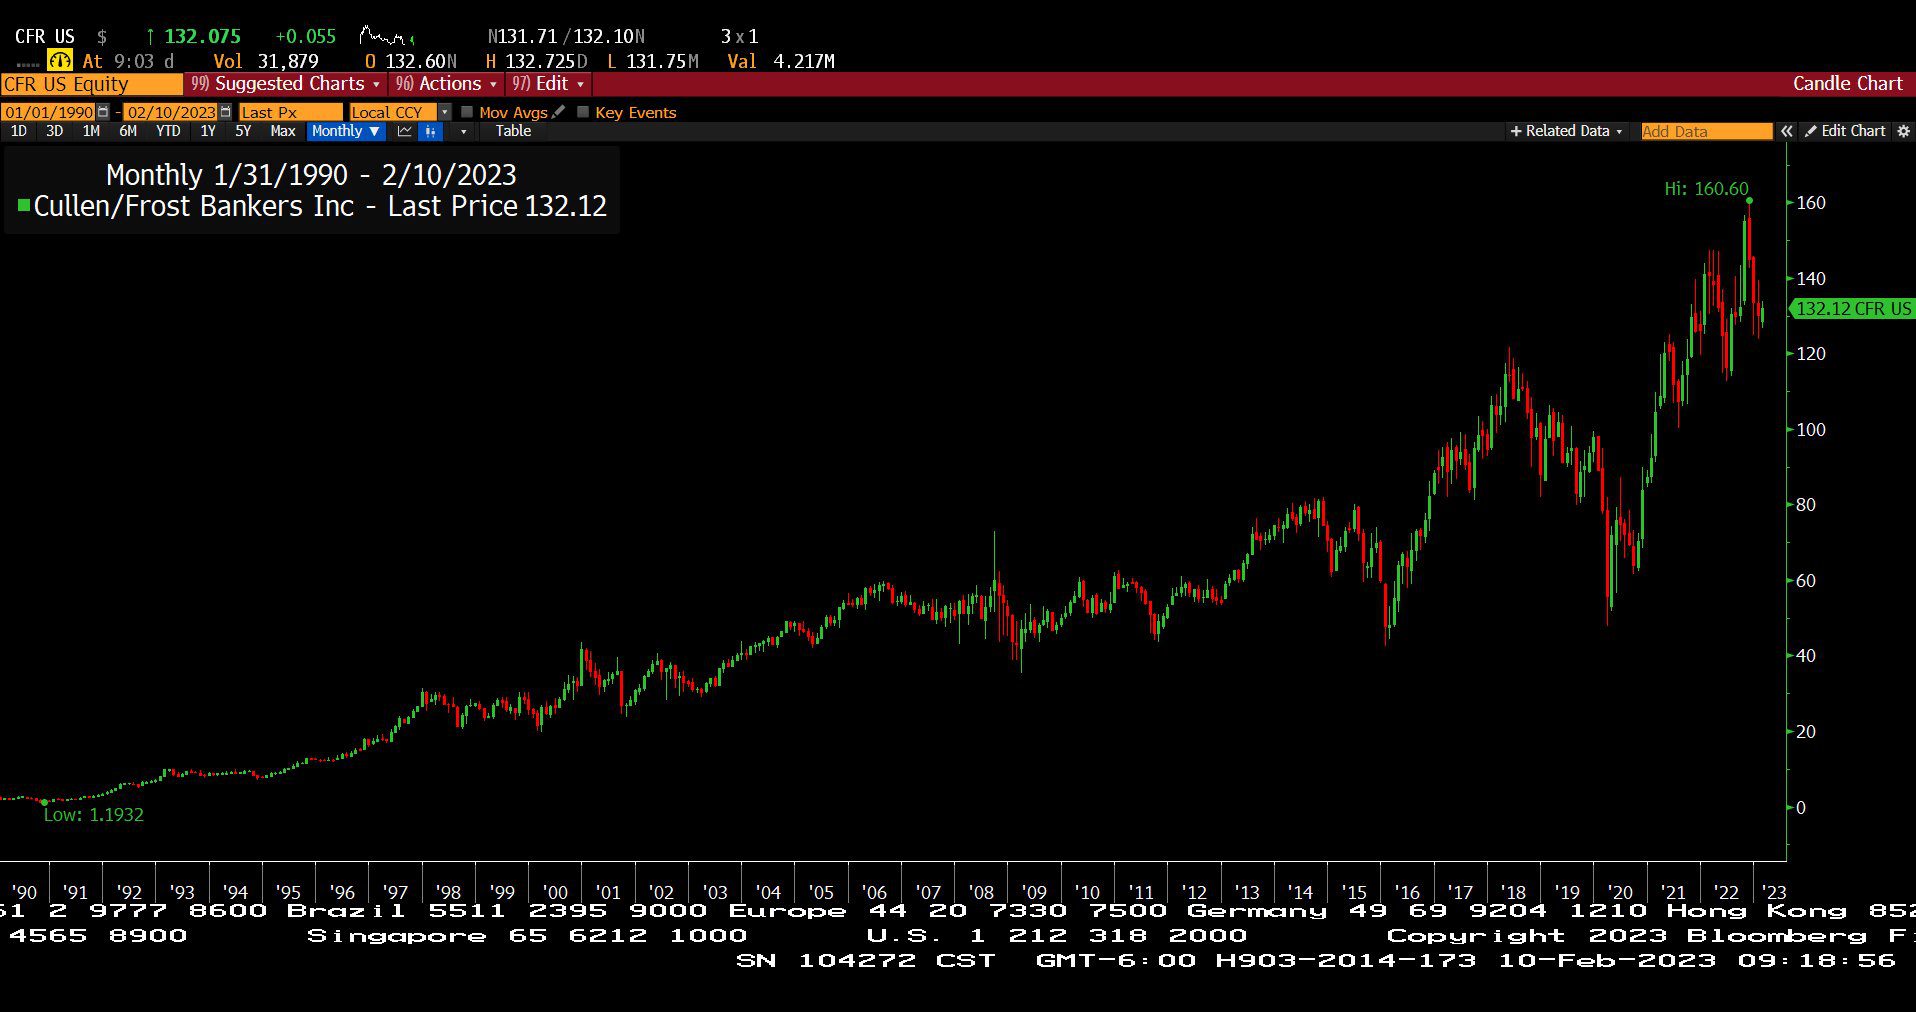This screenshot has height=1012, width=1916.
Task: Select the candle chart type icon
Action: [430, 131]
